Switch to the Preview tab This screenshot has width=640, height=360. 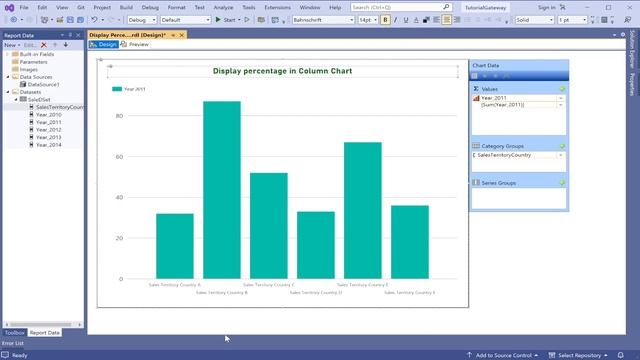click(135, 44)
